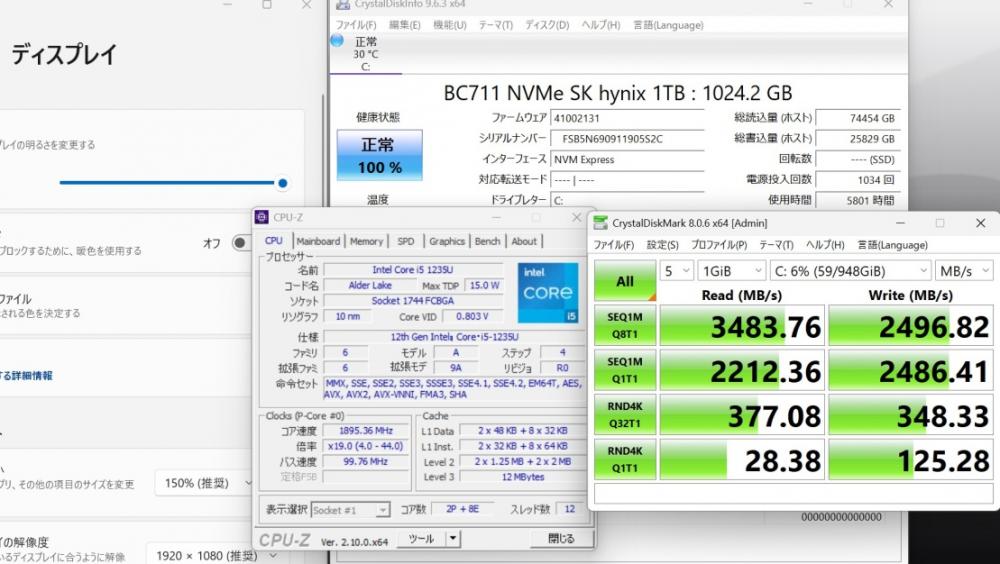
Task: Click 総書込量 value 25829 GB
Action: (x=858, y=138)
